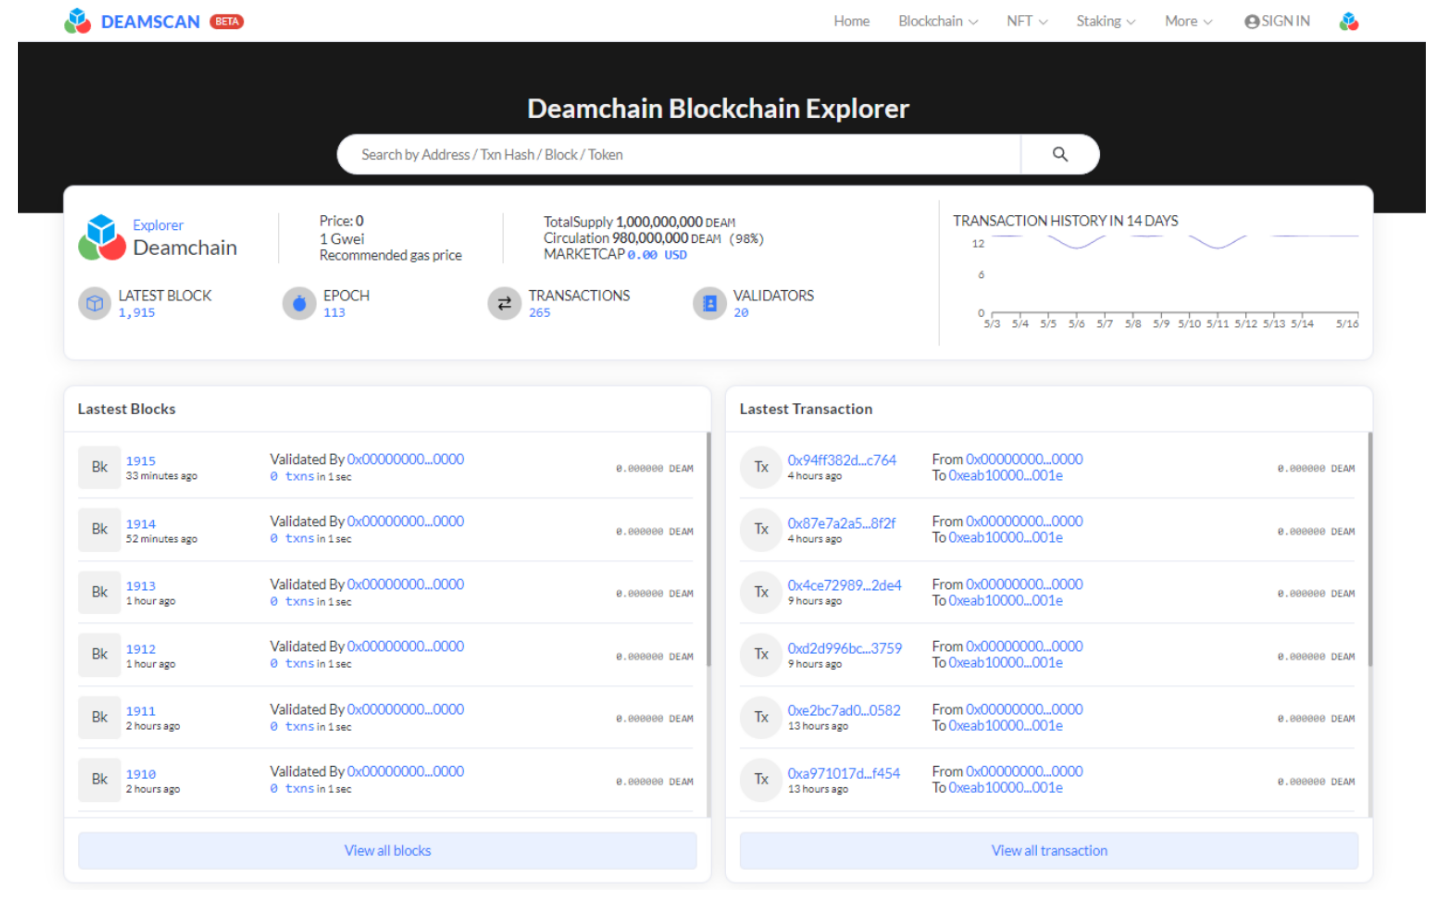
Task: Open the NFT dropdown menu
Action: tap(1026, 21)
